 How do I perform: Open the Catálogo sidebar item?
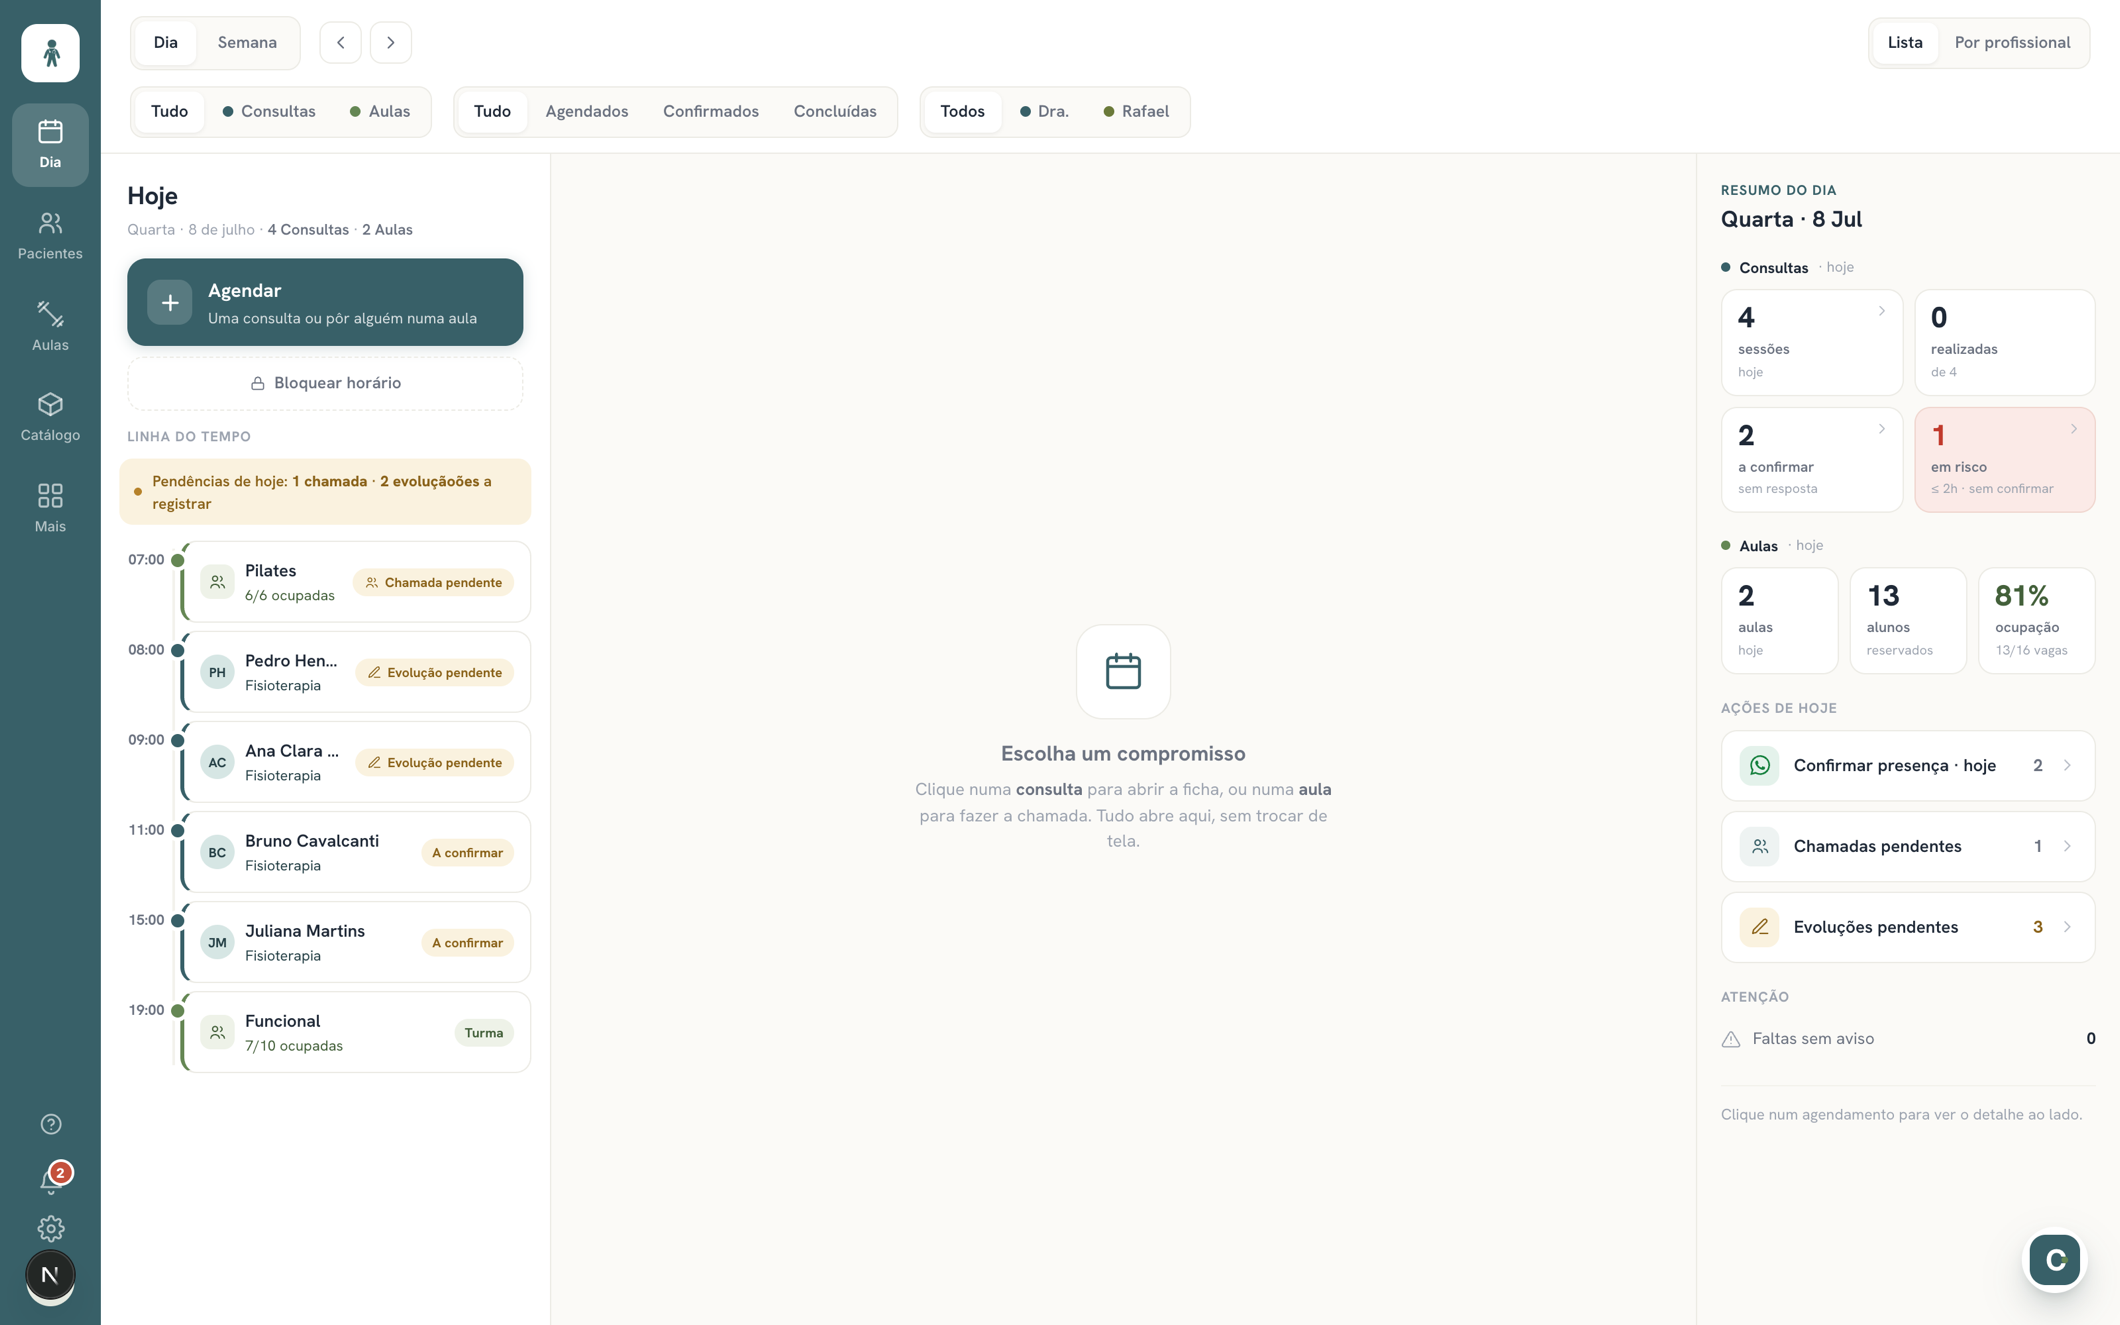pyautogui.click(x=50, y=417)
